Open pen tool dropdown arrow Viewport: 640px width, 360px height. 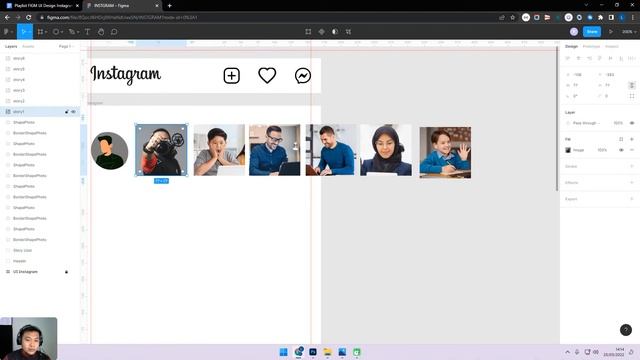(x=78, y=32)
